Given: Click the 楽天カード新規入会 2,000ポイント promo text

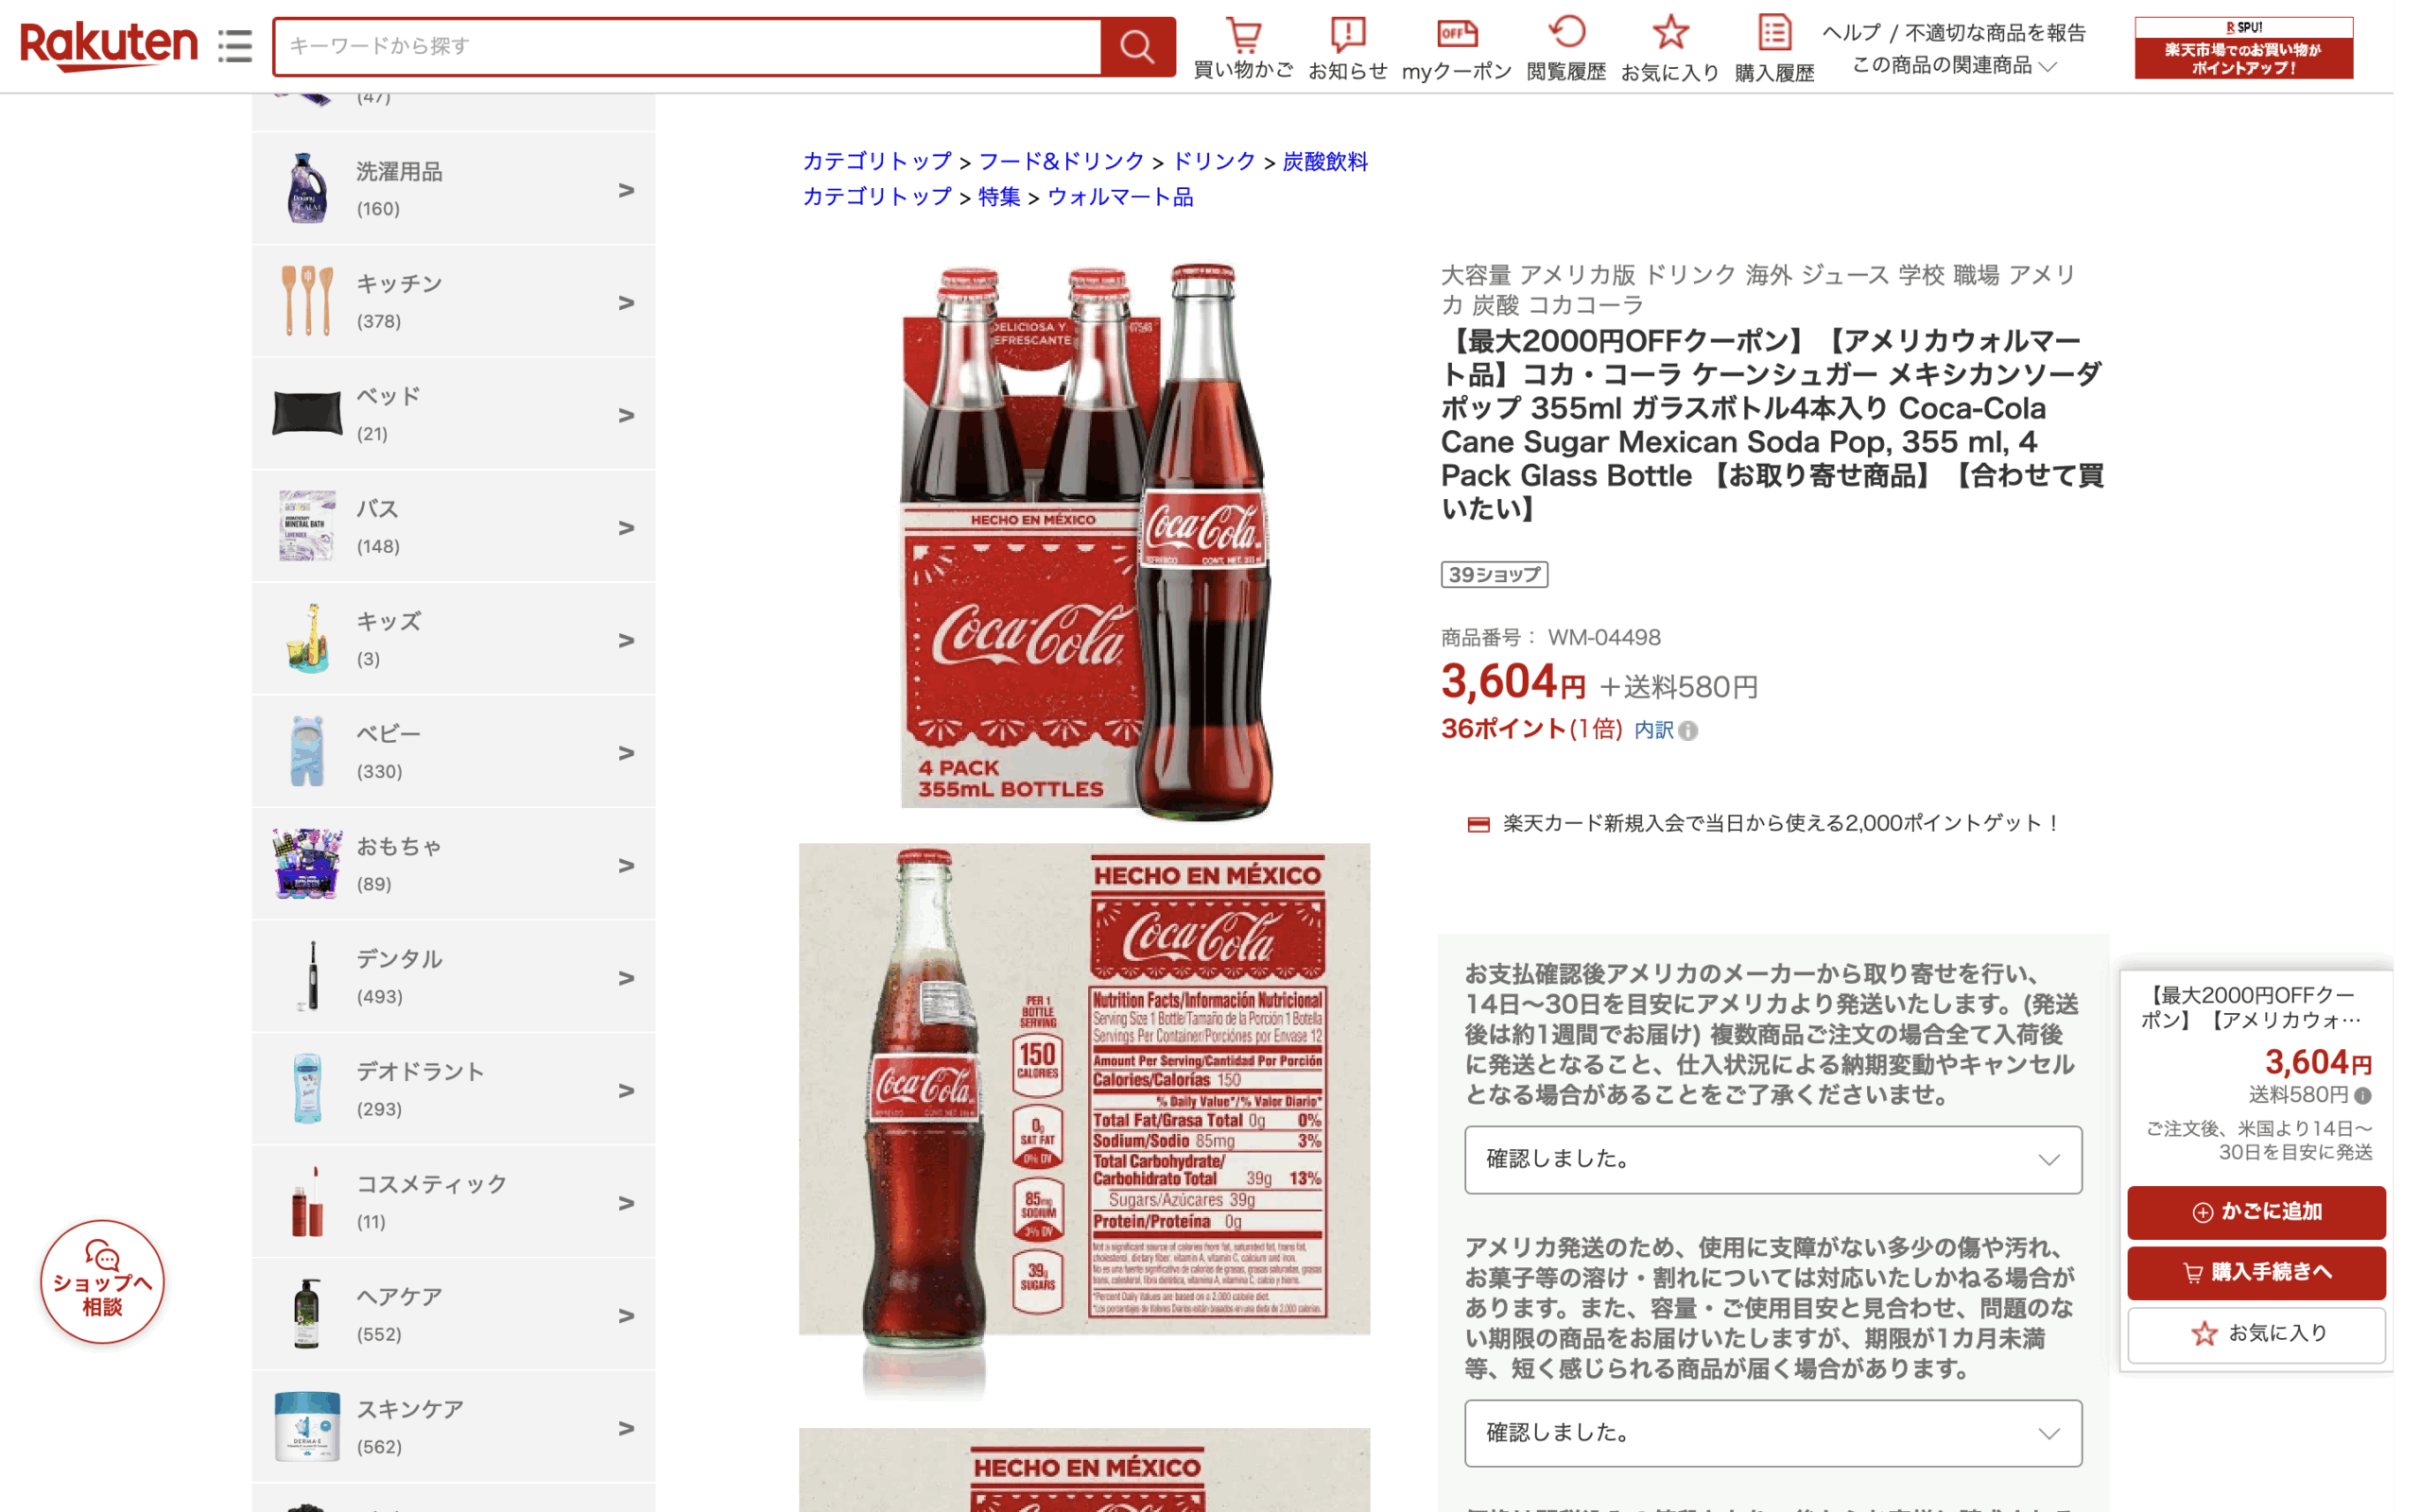Looking at the screenshot, I should tap(1781, 824).
